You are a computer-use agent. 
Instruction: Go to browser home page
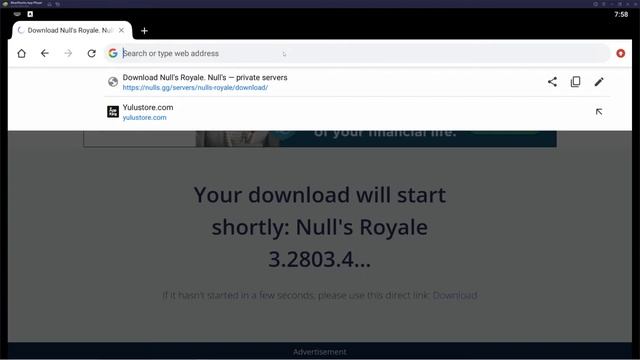pyautogui.click(x=21, y=53)
